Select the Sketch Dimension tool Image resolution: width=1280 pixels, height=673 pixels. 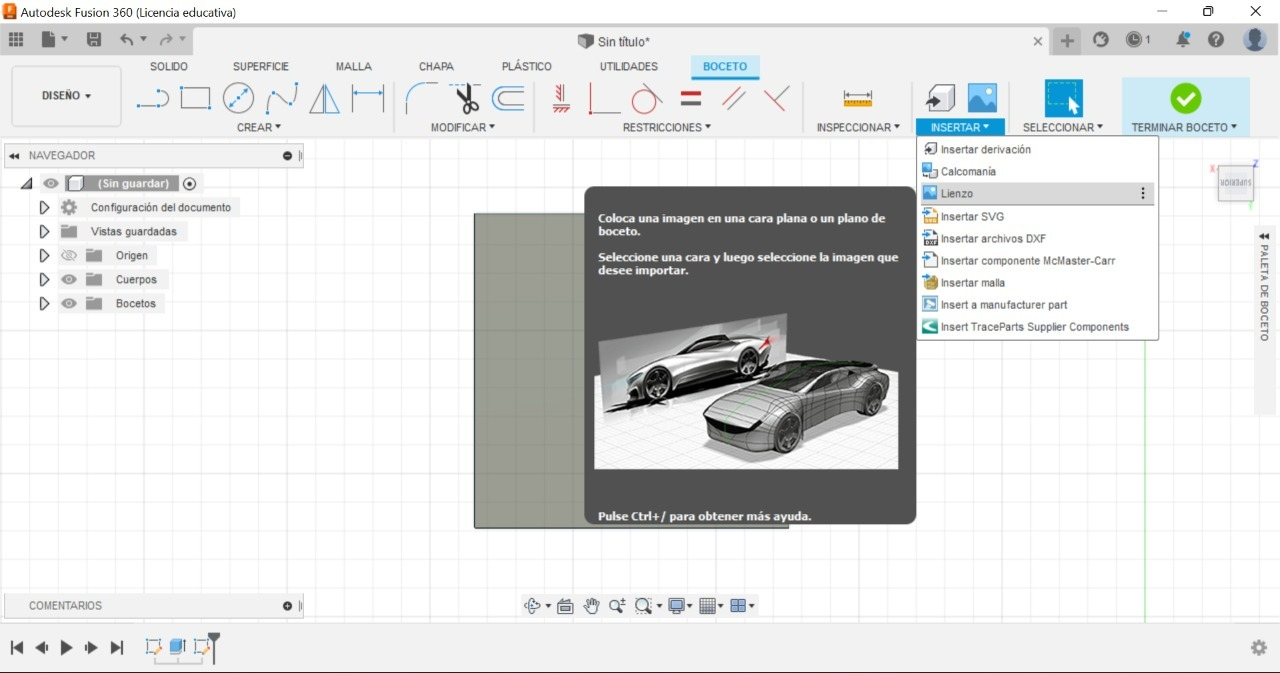click(x=368, y=98)
